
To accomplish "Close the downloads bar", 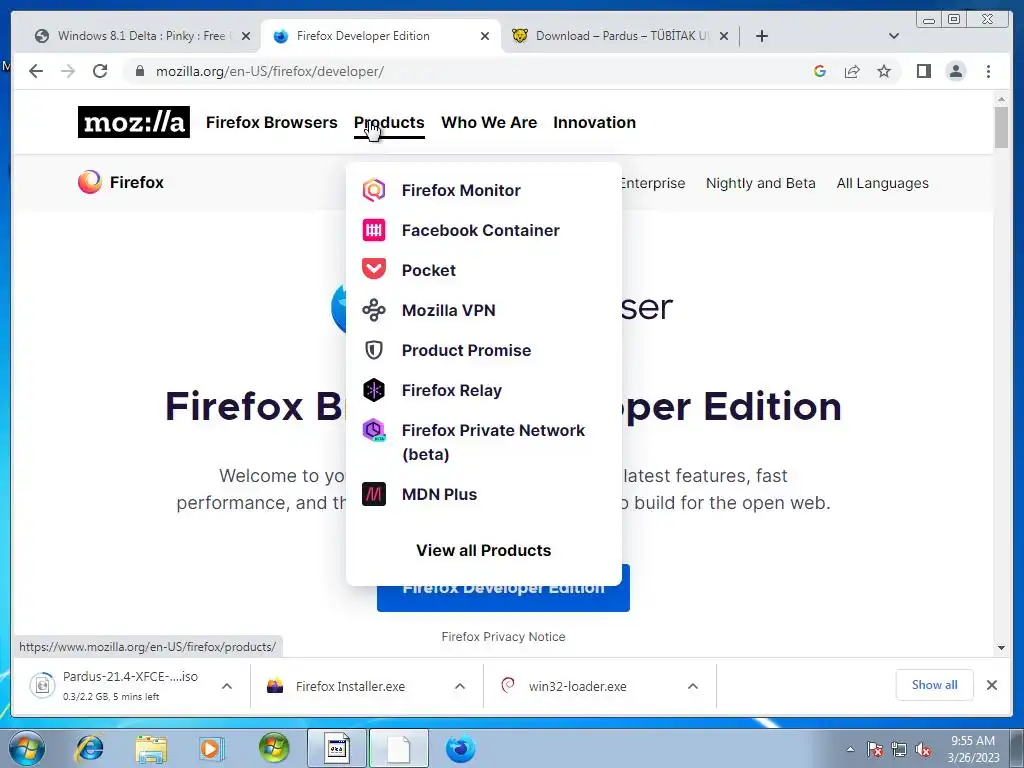I will coord(991,685).
